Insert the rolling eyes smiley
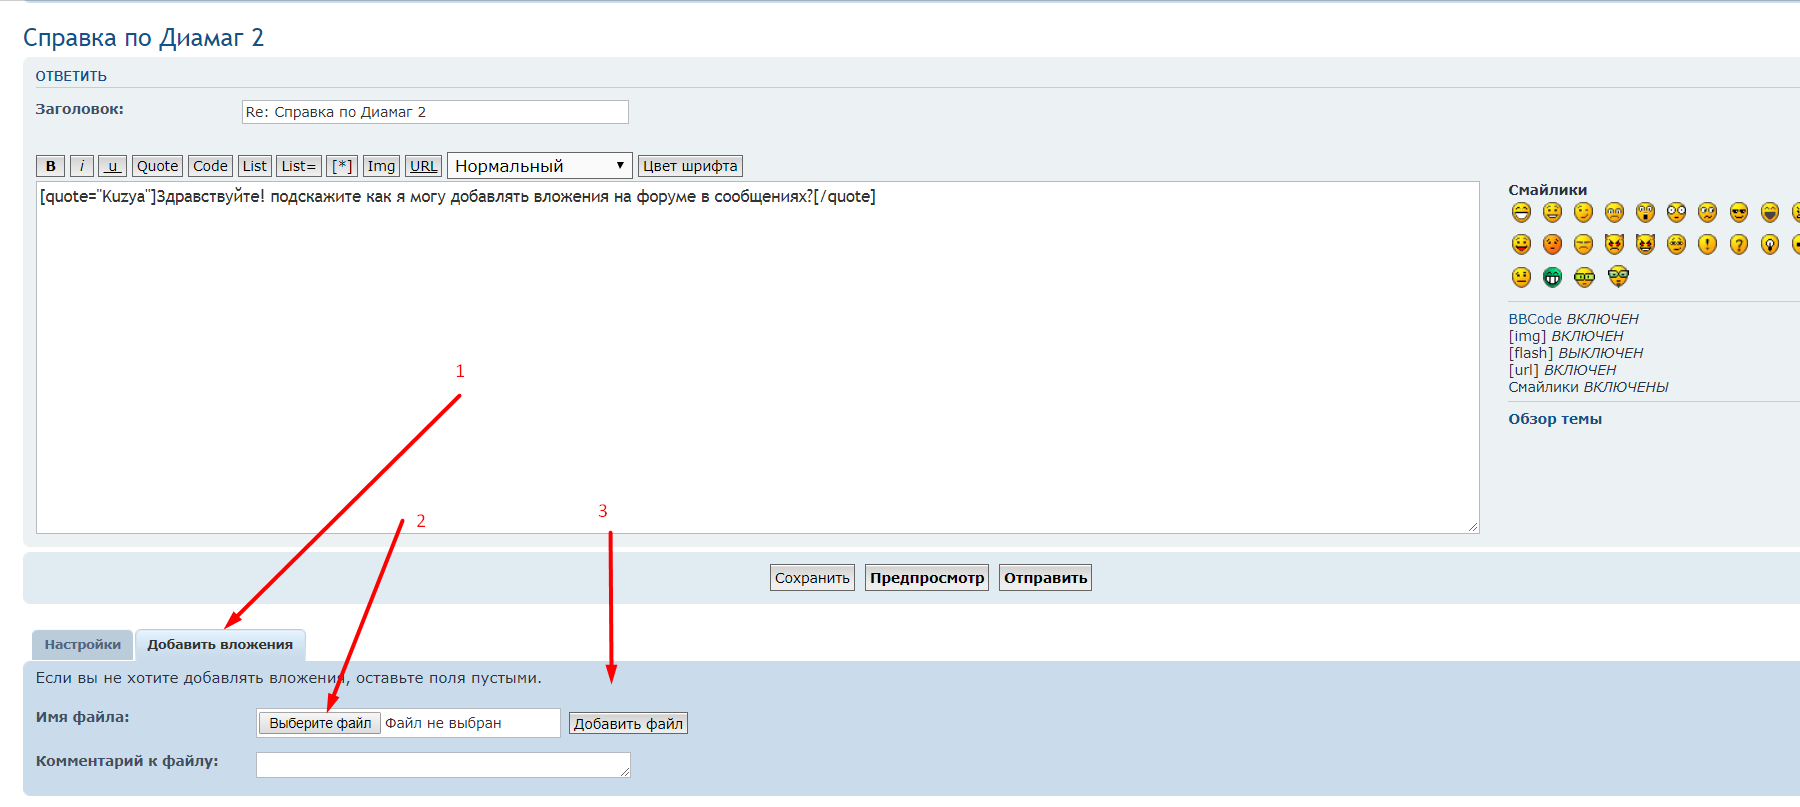The image size is (1800, 807). [x=1676, y=244]
